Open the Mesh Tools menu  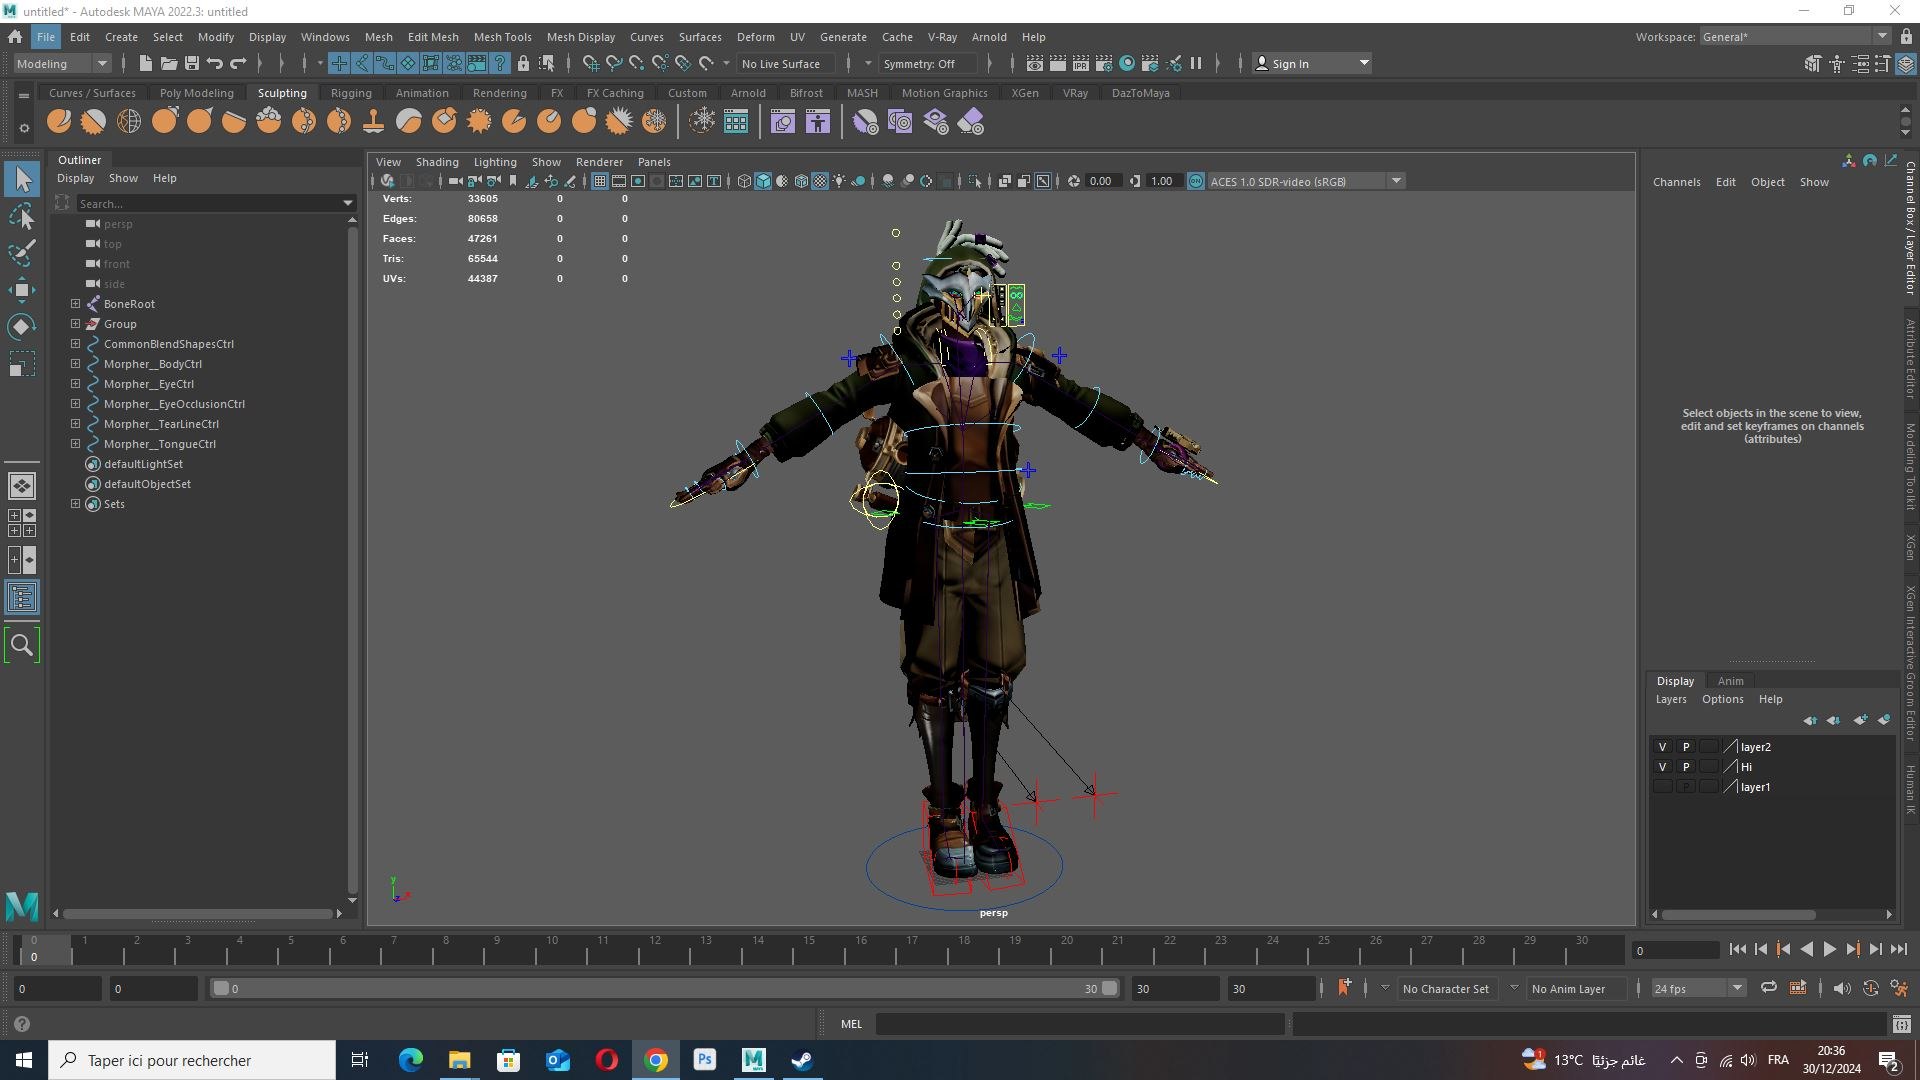502,37
